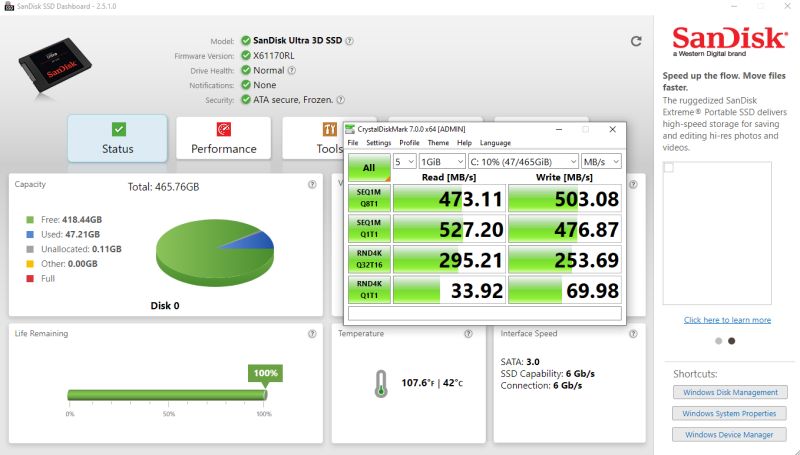Open Profile menu in CrystalDiskMark

409,143
